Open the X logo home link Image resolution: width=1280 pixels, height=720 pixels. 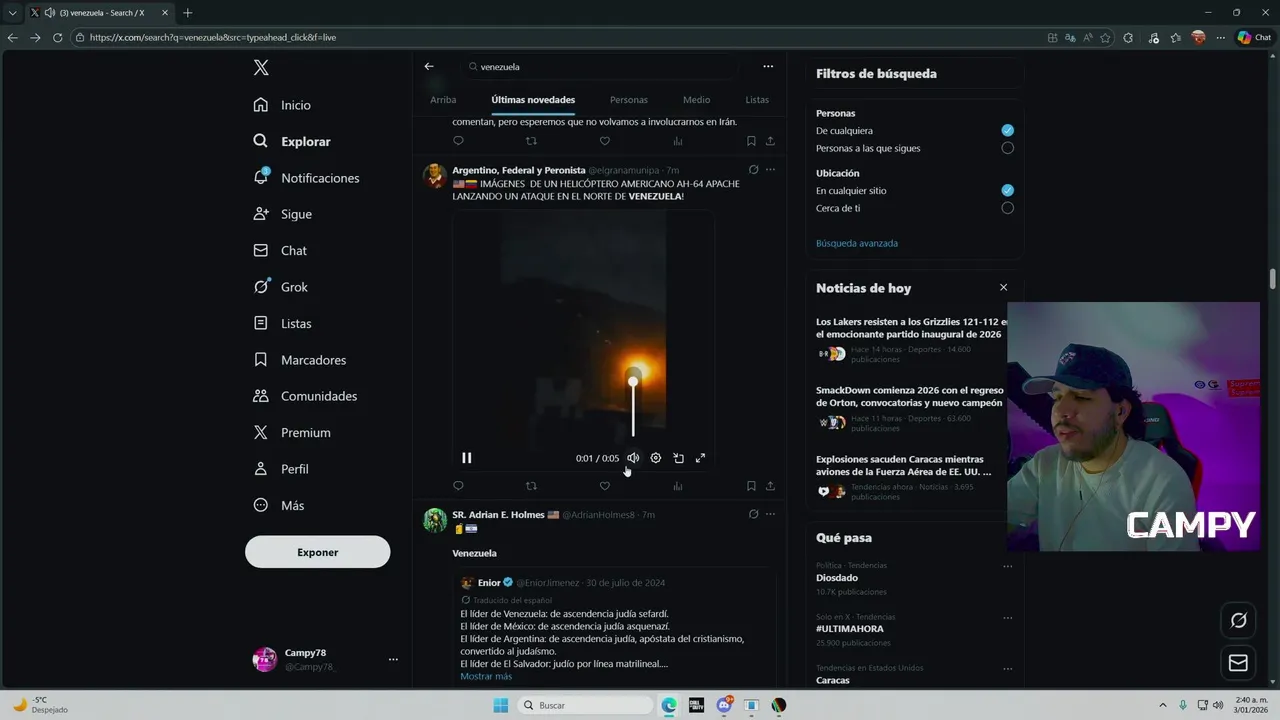[x=261, y=68]
